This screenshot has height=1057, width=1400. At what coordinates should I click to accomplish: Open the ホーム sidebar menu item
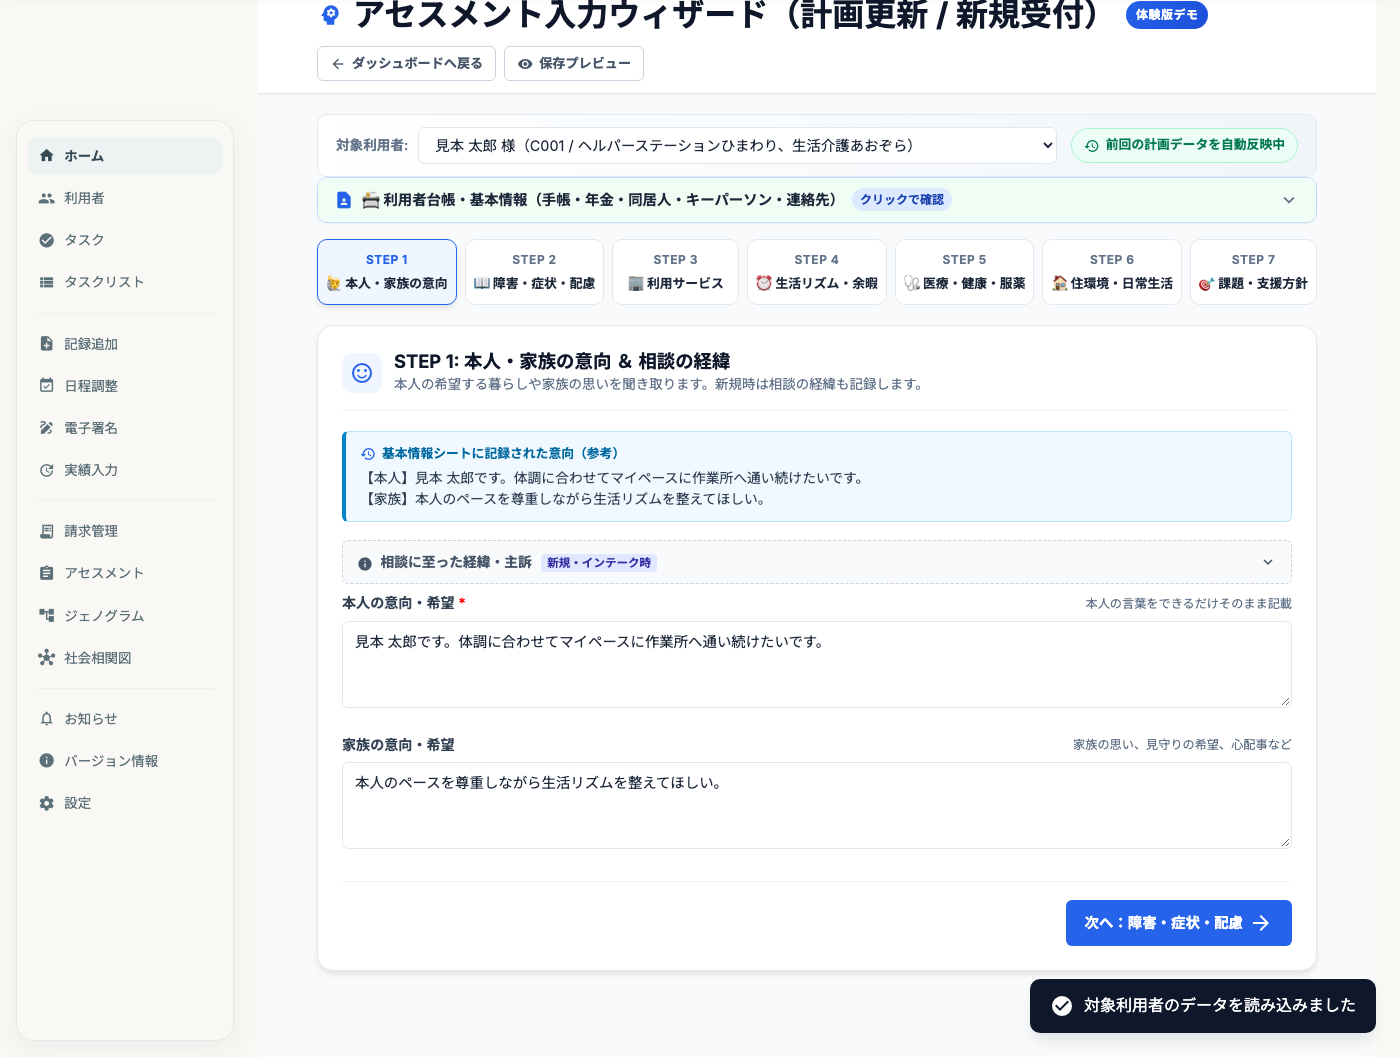(x=125, y=156)
